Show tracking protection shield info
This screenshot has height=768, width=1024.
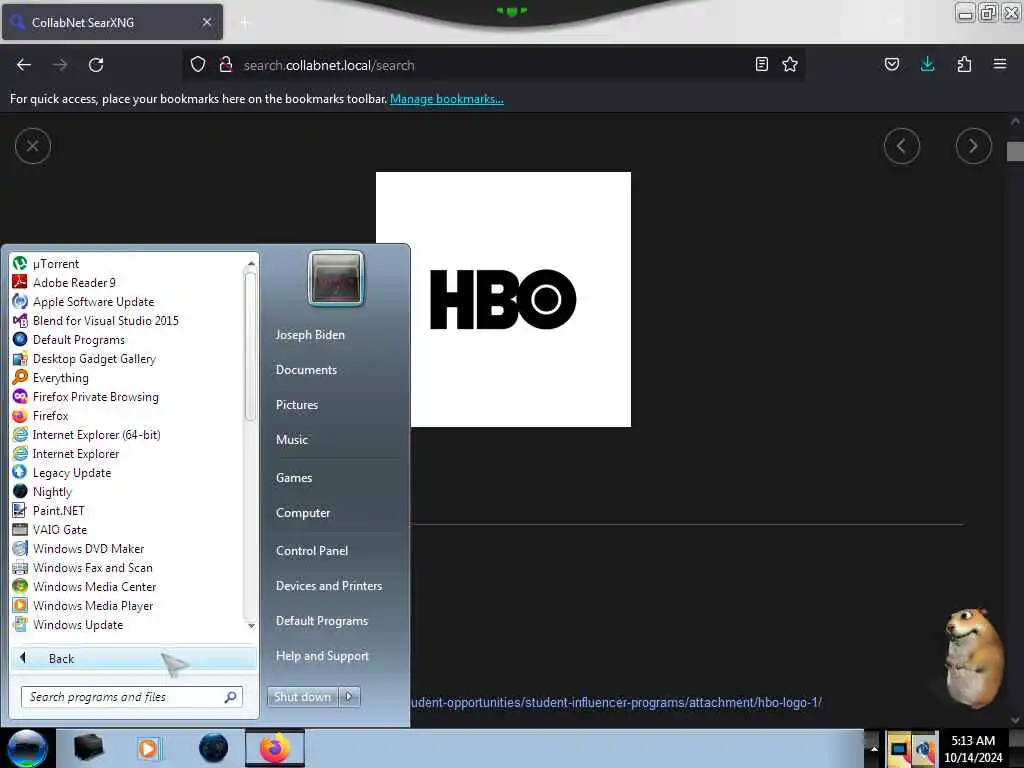pyautogui.click(x=198, y=64)
